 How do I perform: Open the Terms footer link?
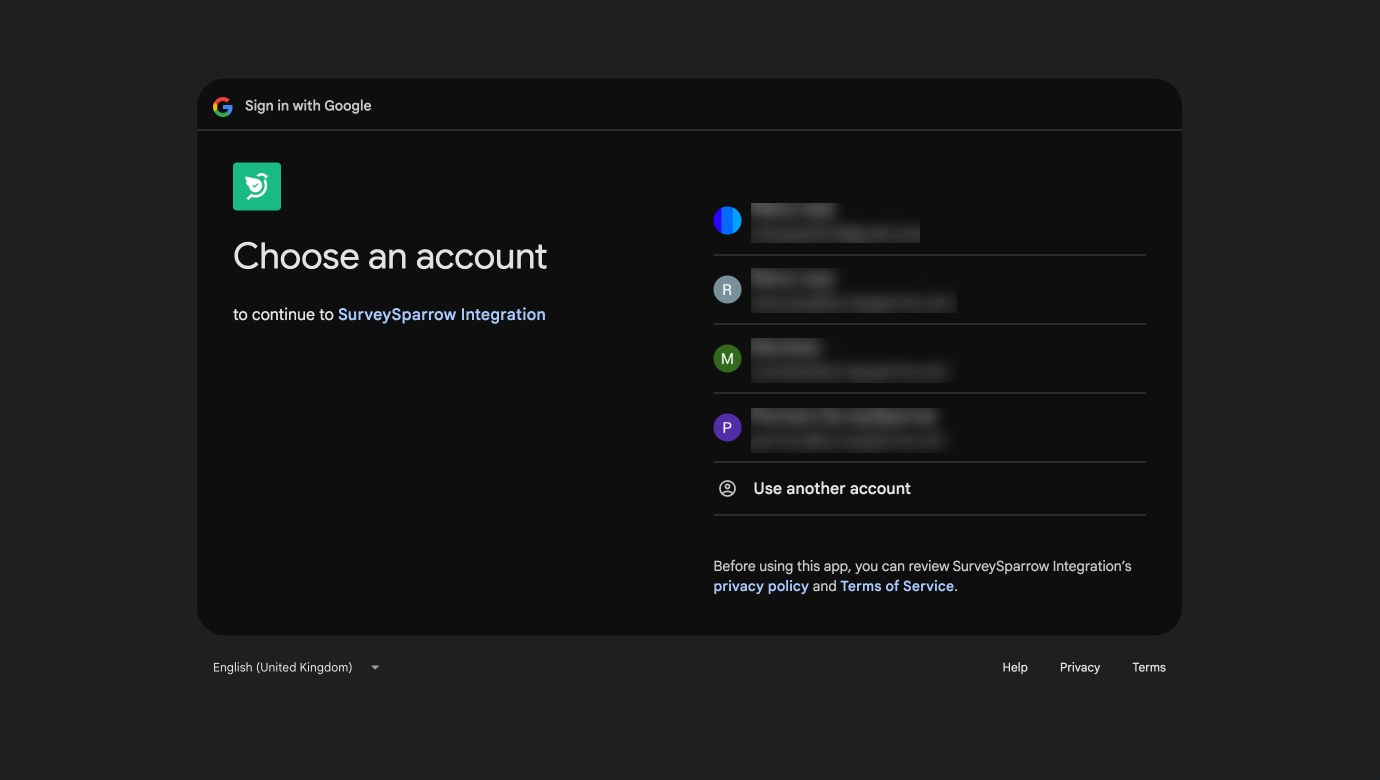1149,667
